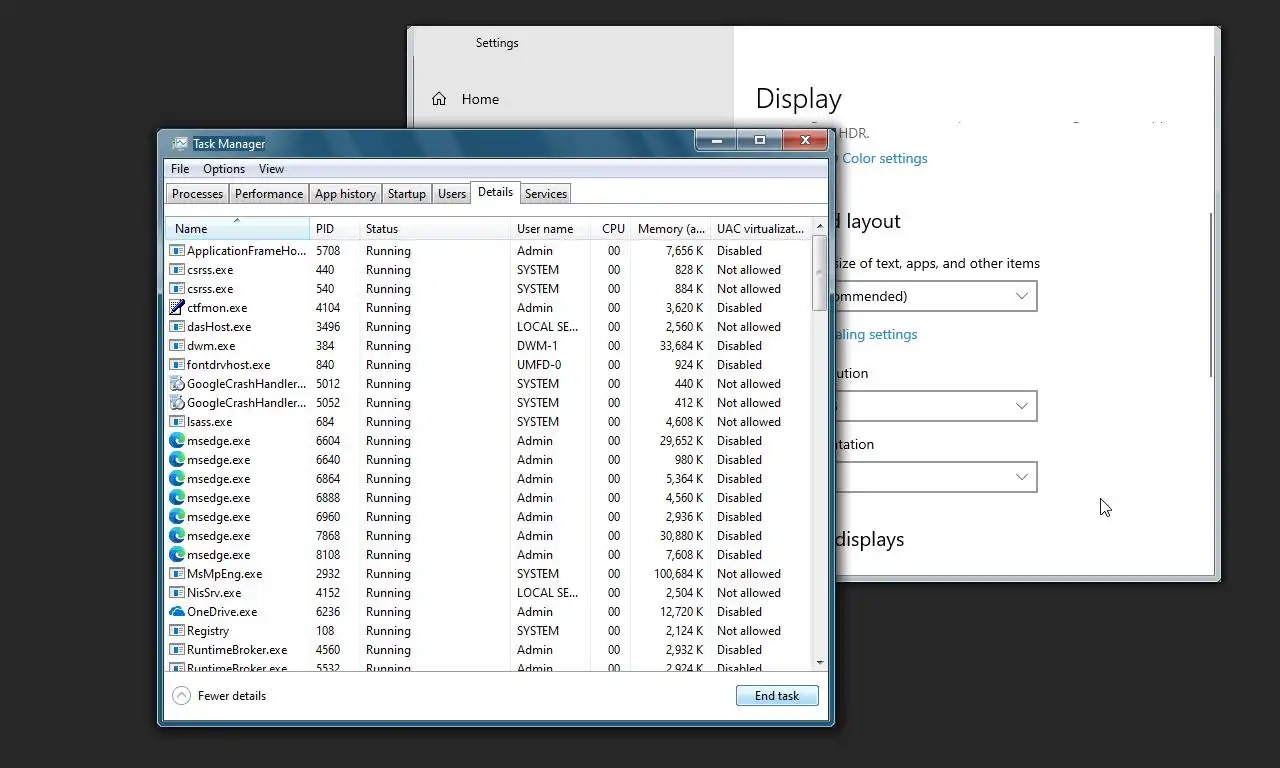
Task: Click the msedge.exe icon with PID 6640
Action: [x=177, y=460]
